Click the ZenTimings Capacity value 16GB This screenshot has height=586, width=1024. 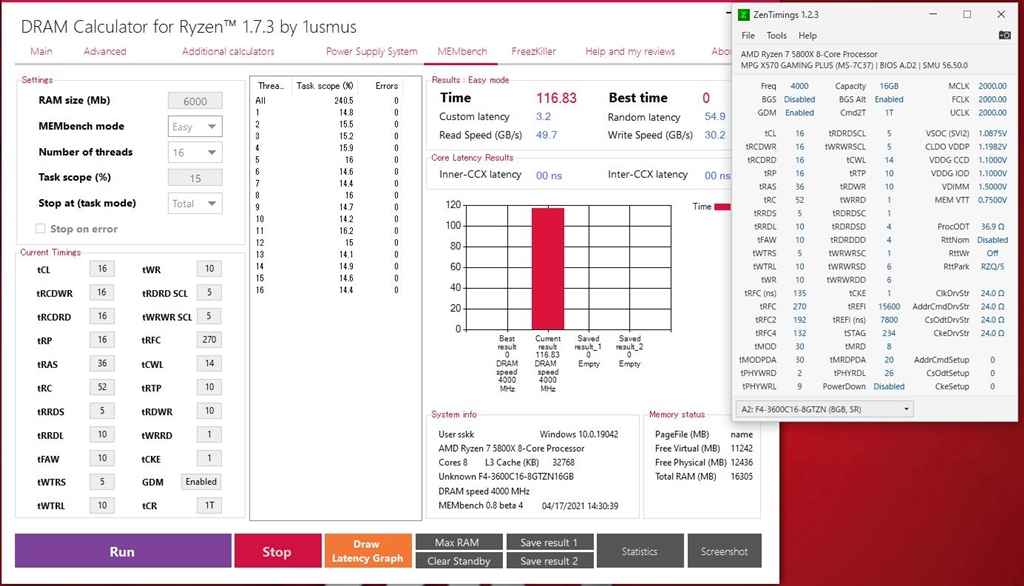(889, 86)
